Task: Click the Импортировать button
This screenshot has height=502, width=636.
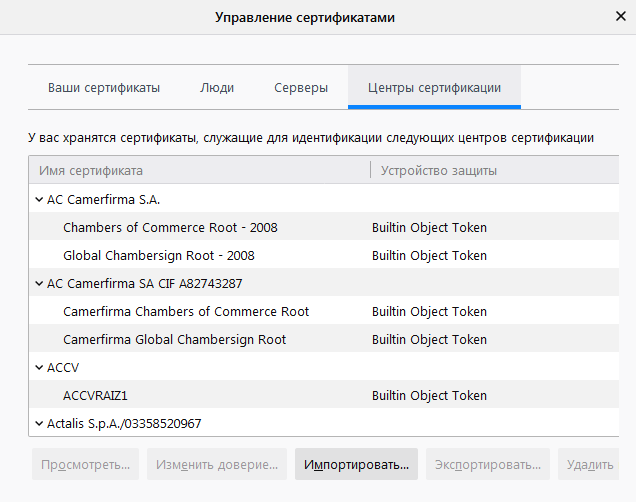Action: (x=356, y=465)
